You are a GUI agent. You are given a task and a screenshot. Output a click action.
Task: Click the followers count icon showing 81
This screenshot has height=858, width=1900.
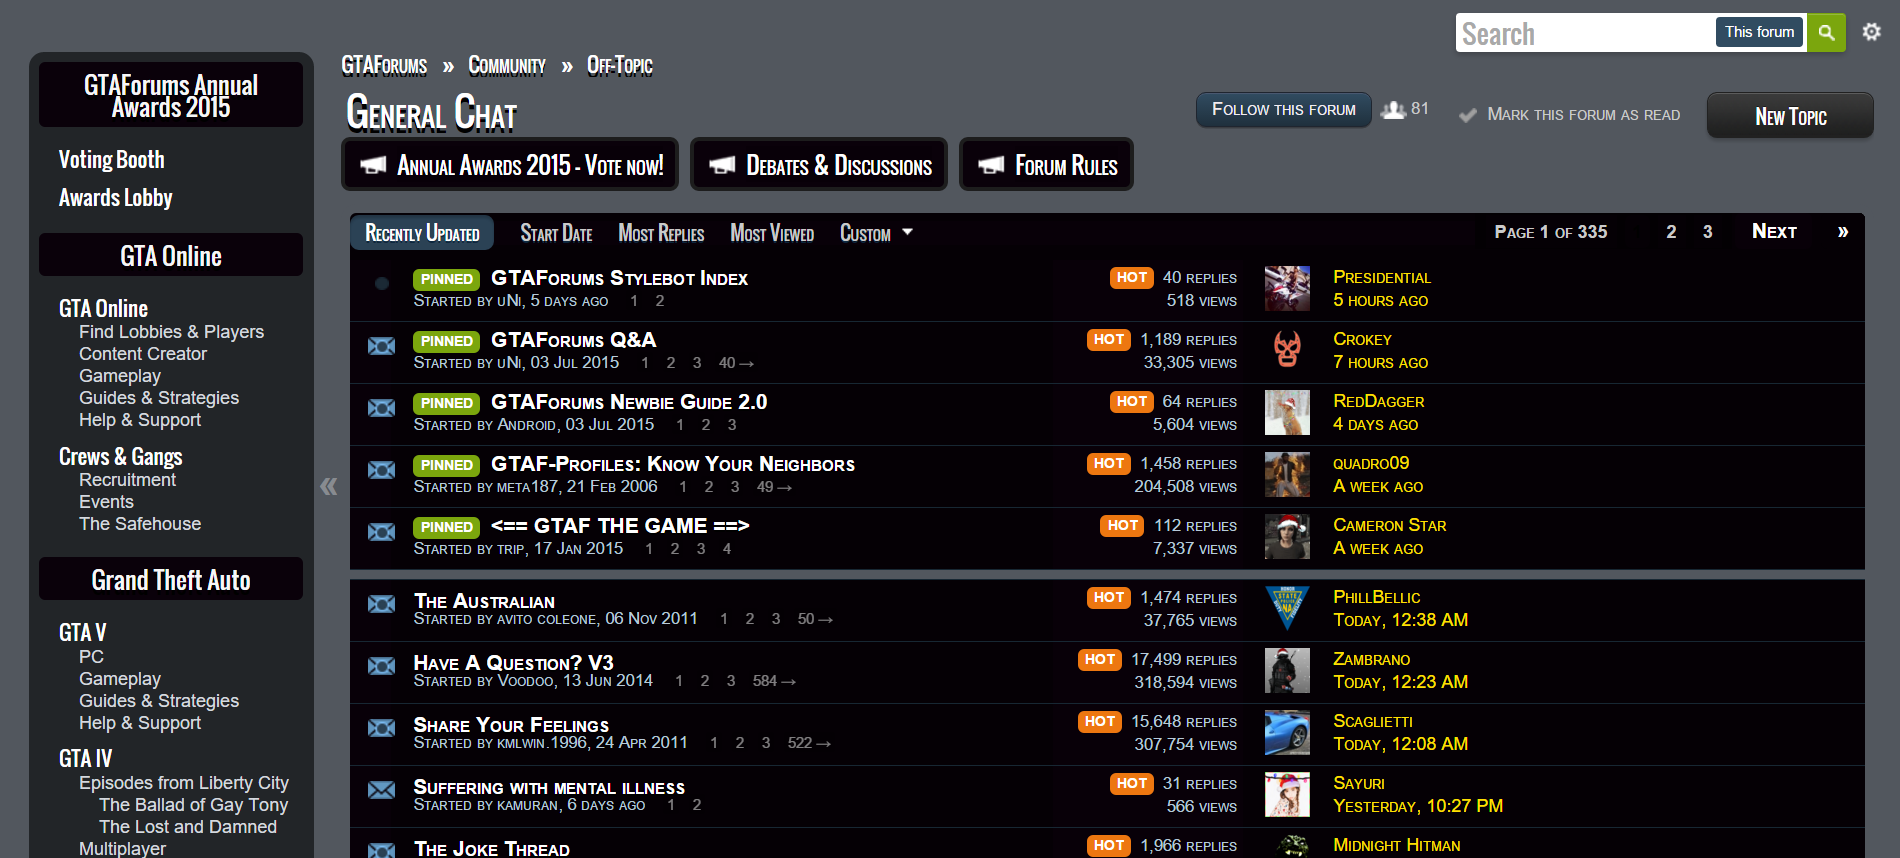coord(1393,109)
